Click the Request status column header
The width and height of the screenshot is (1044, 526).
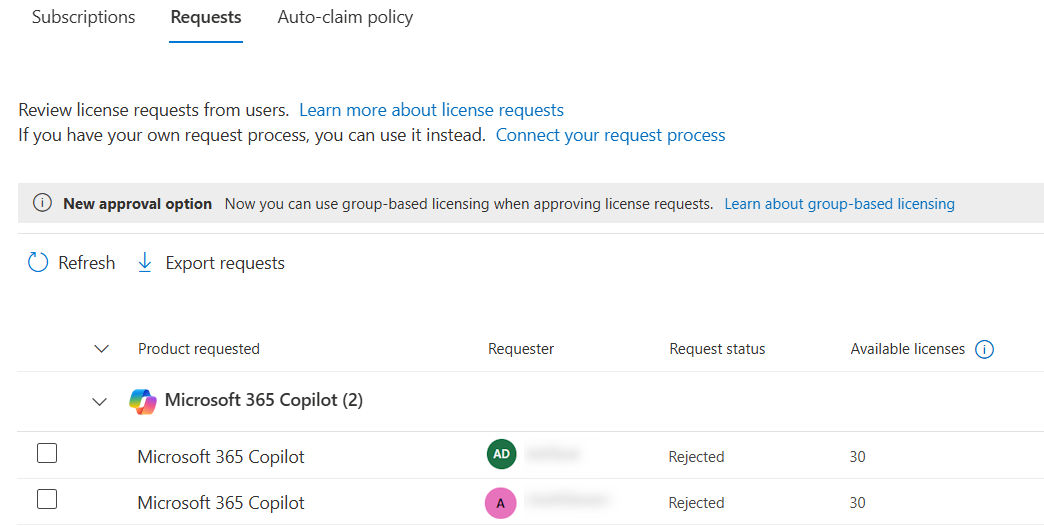pos(717,349)
